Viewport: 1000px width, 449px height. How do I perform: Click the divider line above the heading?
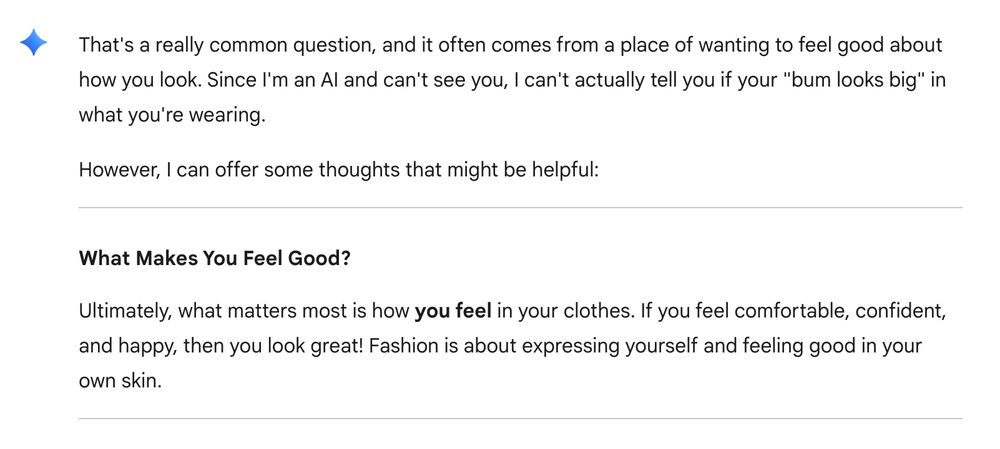[520, 207]
